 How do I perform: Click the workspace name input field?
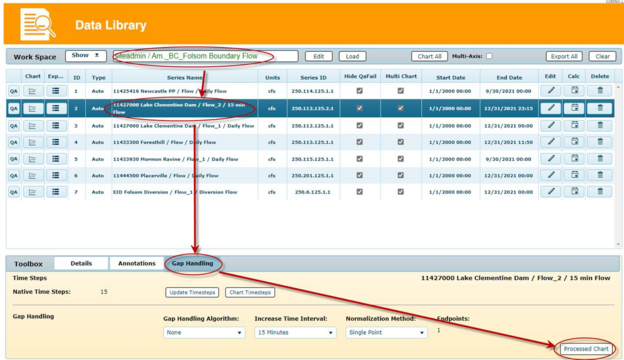tap(205, 56)
